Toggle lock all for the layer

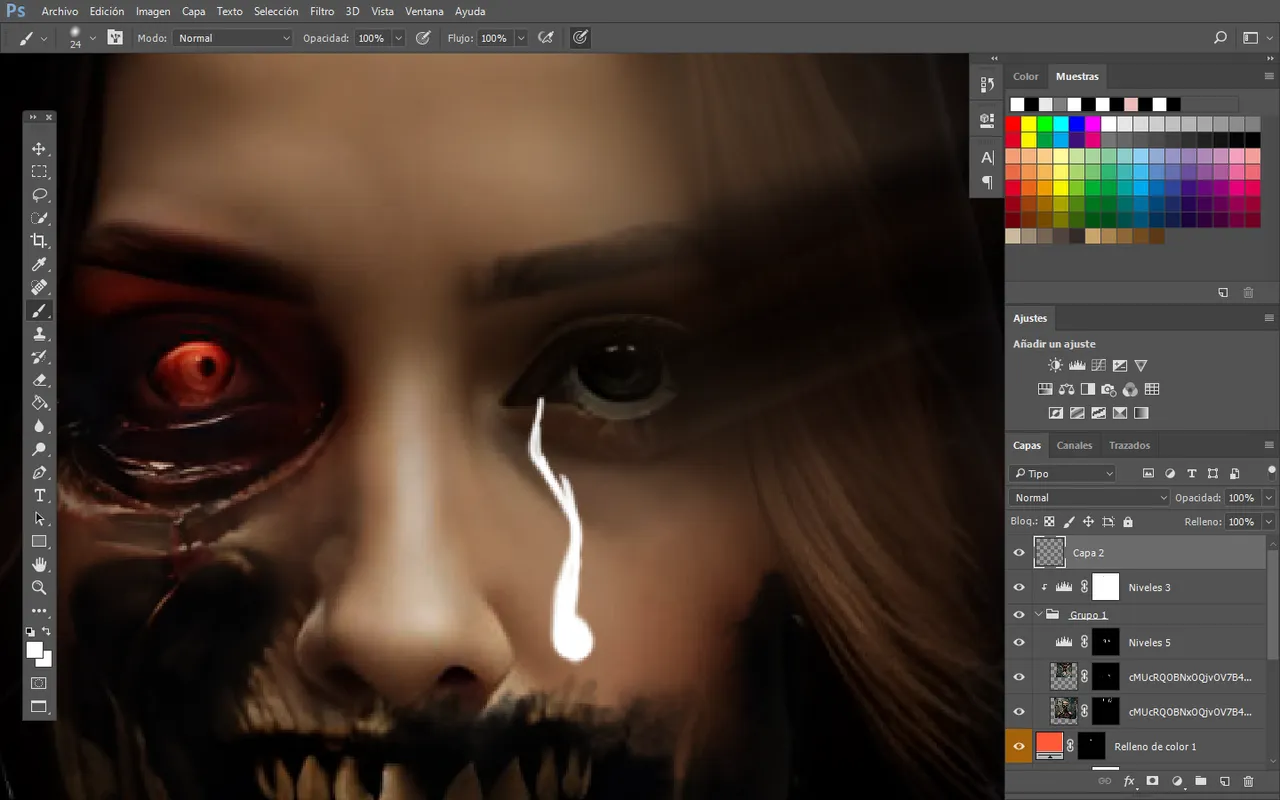(1128, 522)
